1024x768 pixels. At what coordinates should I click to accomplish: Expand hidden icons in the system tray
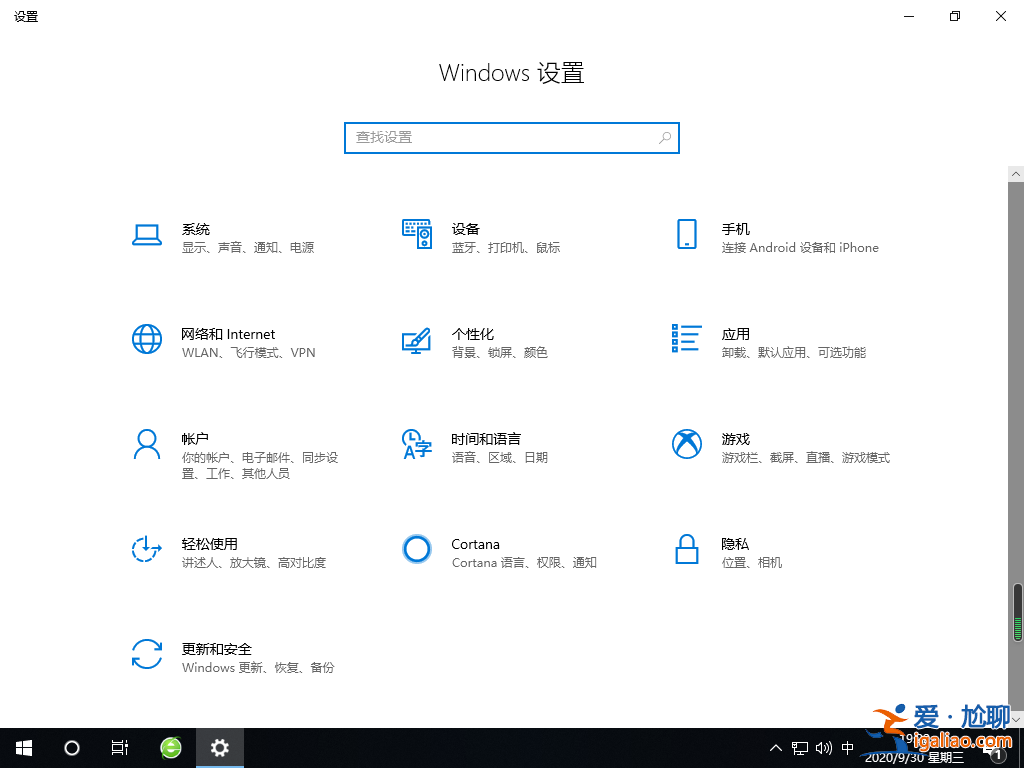click(776, 747)
